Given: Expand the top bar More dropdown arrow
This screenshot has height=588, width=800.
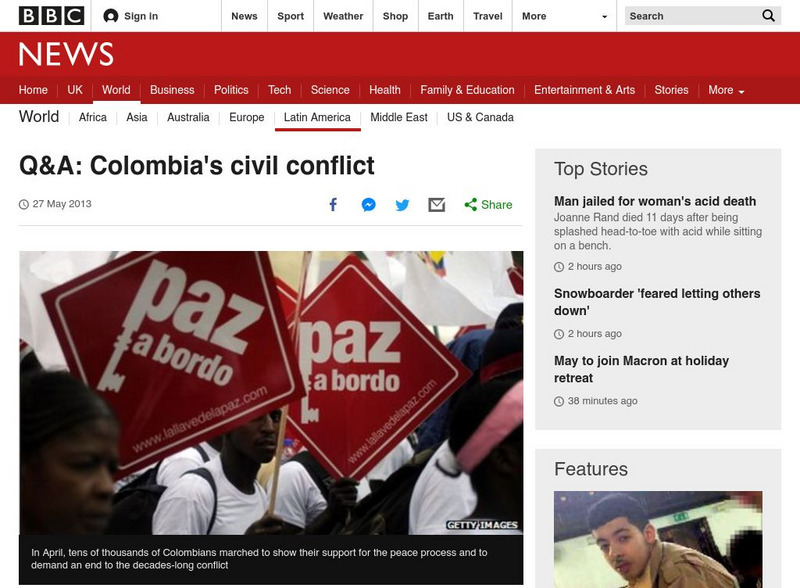Looking at the screenshot, I should [x=605, y=16].
